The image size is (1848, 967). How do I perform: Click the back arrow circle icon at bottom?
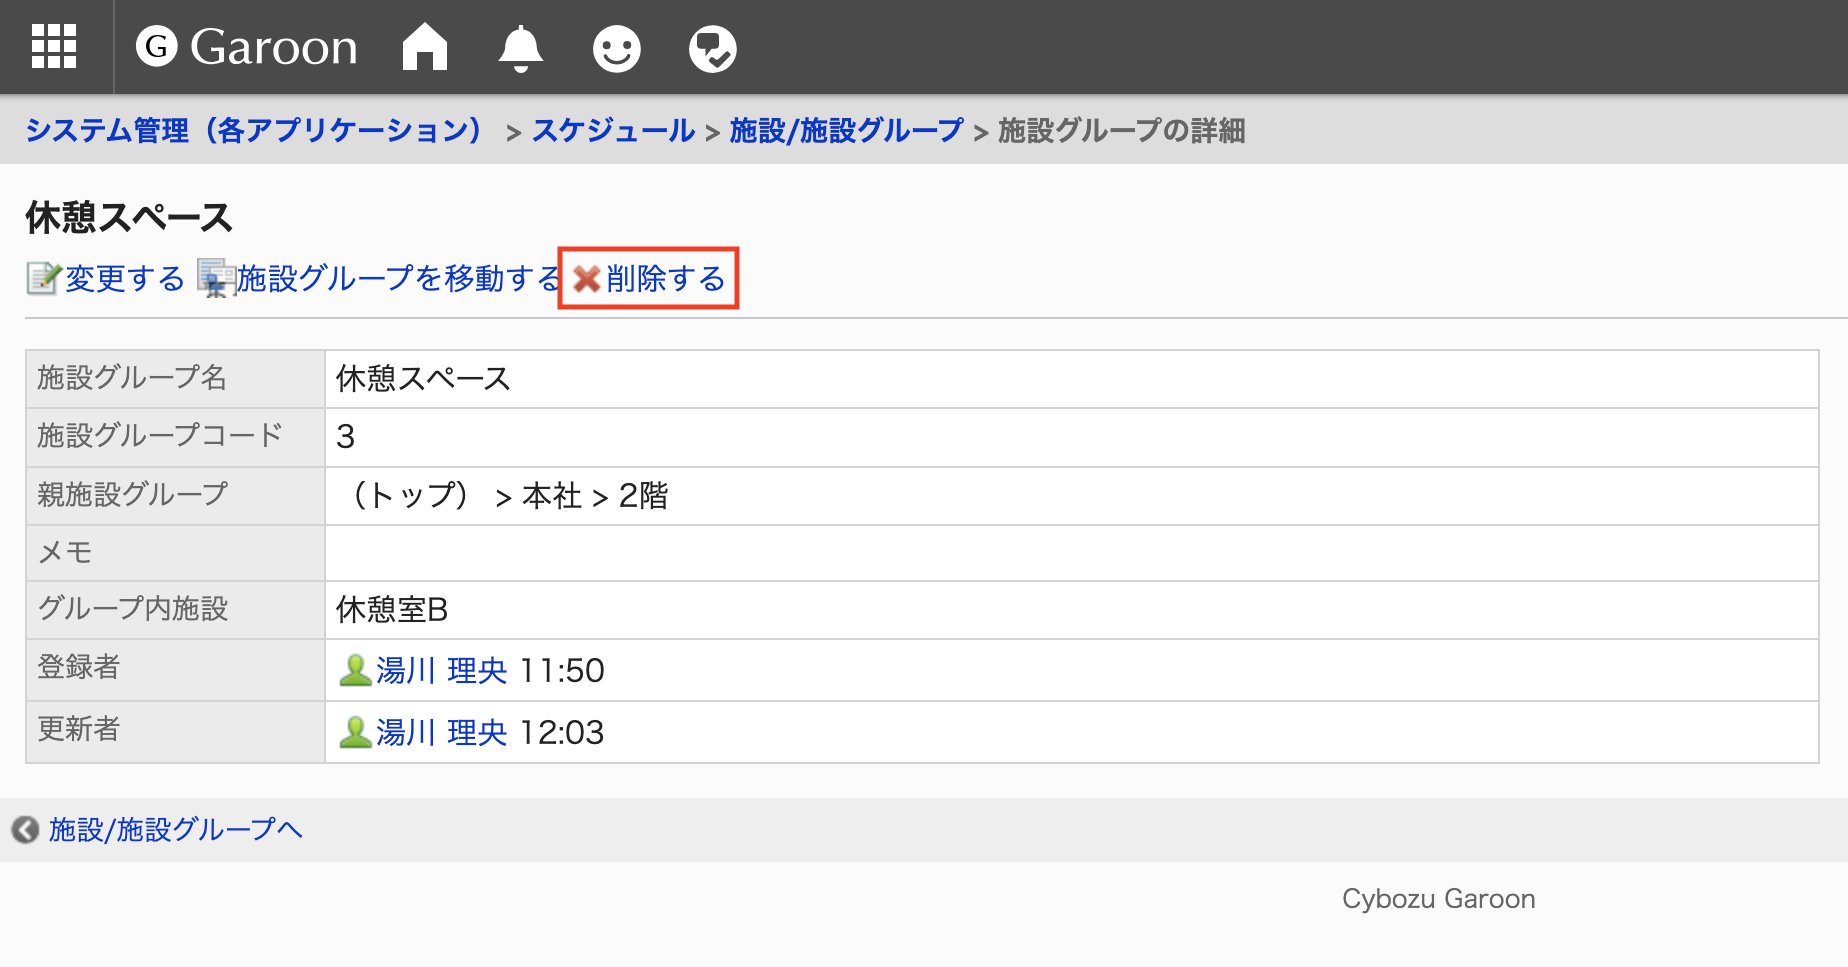(25, 829)
